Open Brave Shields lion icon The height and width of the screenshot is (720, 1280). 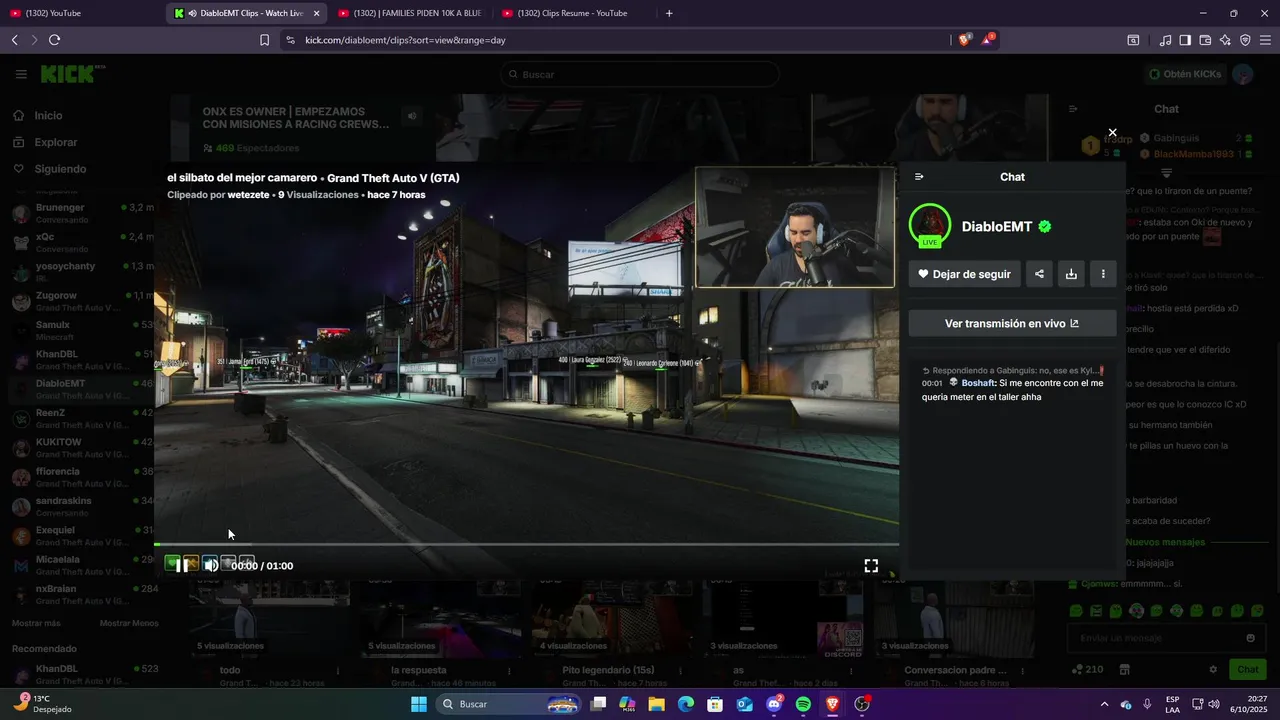click(964, 40)
